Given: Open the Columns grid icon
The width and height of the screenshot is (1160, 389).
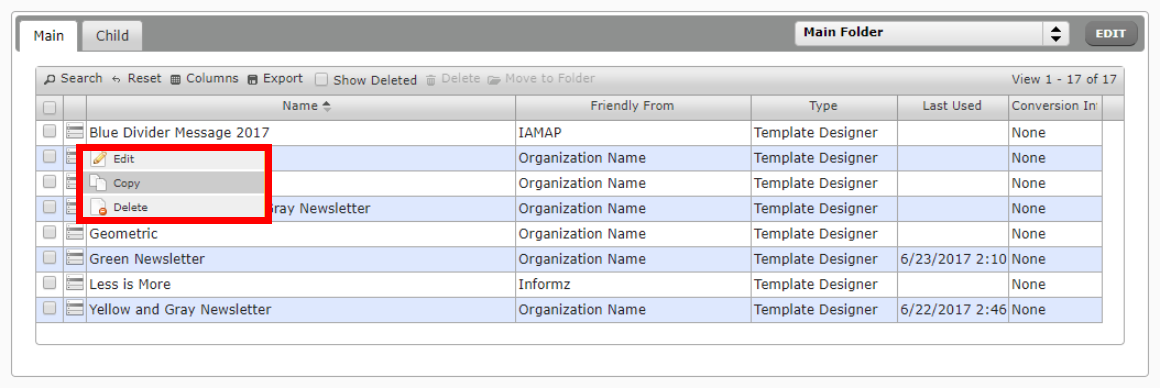Looking at the screenshot, I should click(175, 79).
